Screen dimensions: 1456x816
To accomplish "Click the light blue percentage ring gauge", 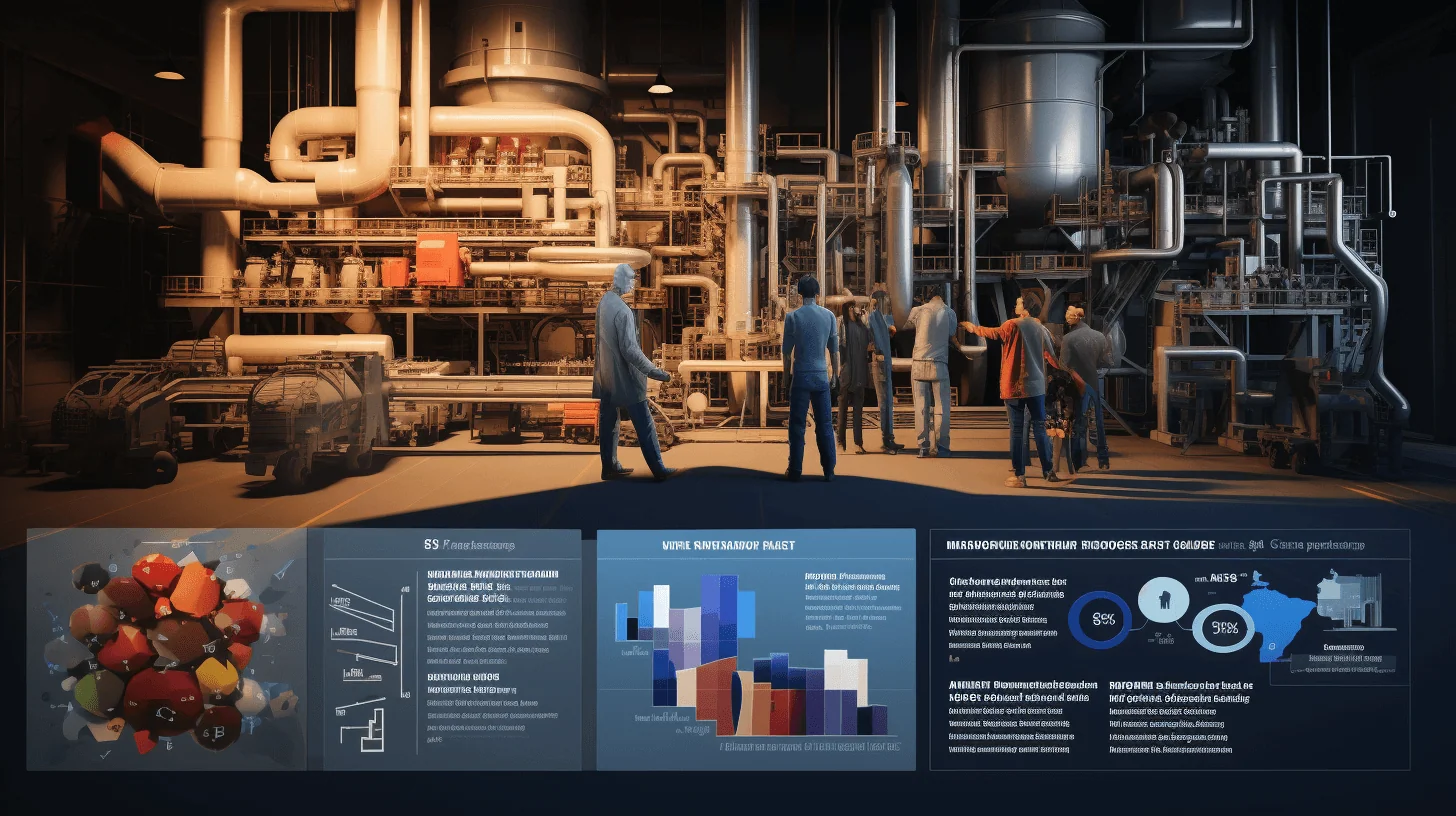I will click(1225, 628).
